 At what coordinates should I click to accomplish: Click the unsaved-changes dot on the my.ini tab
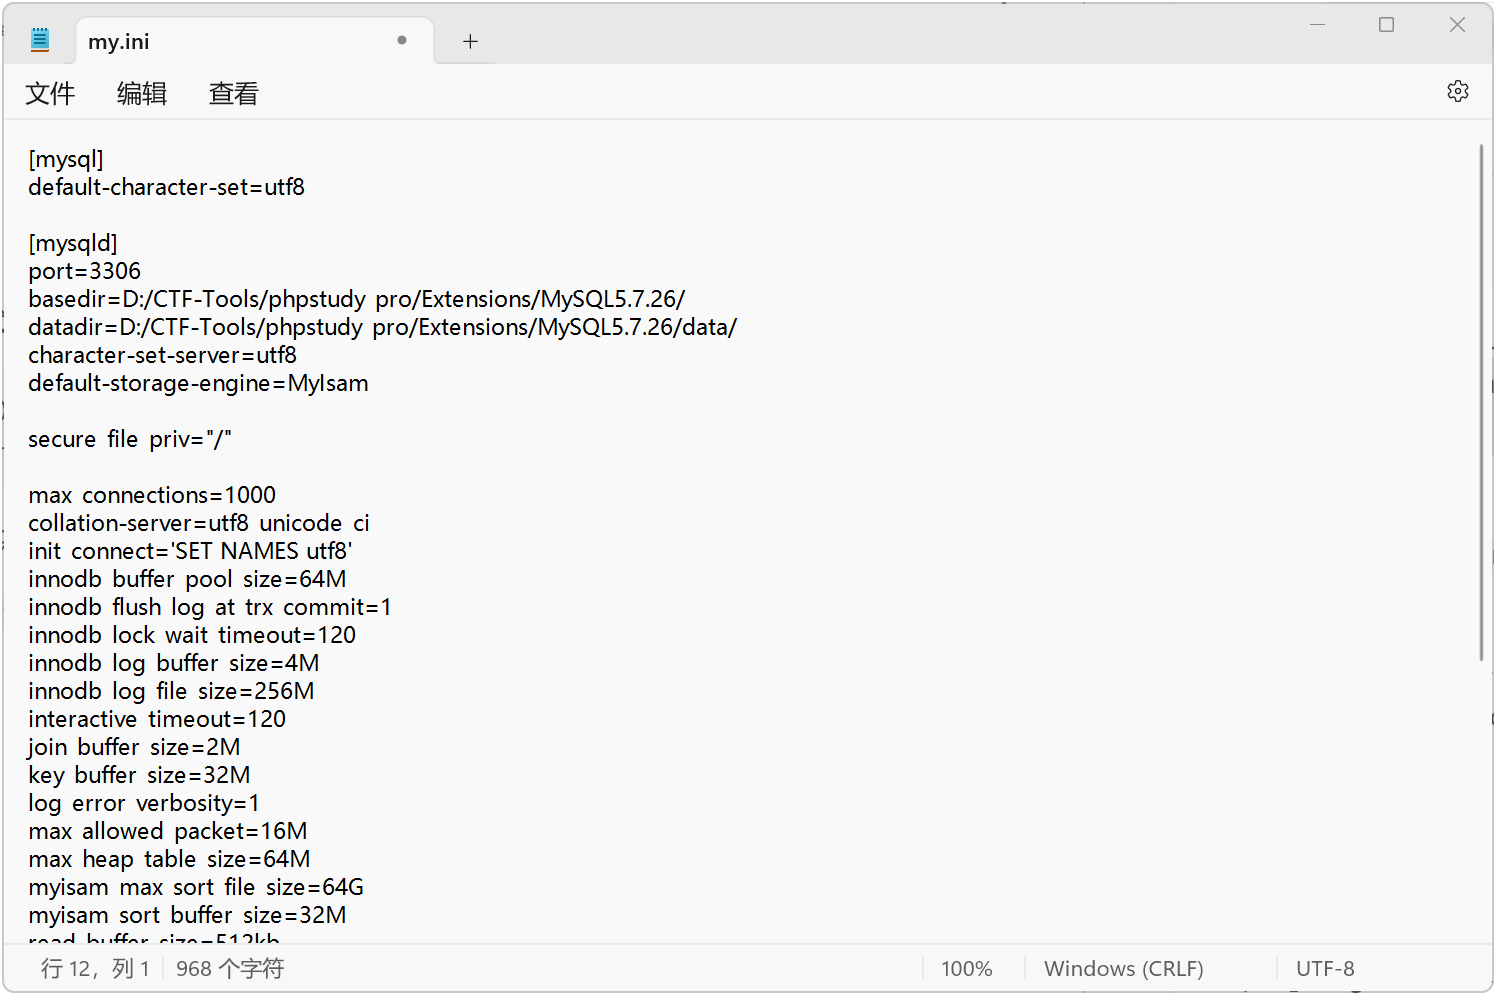(402, 40)
